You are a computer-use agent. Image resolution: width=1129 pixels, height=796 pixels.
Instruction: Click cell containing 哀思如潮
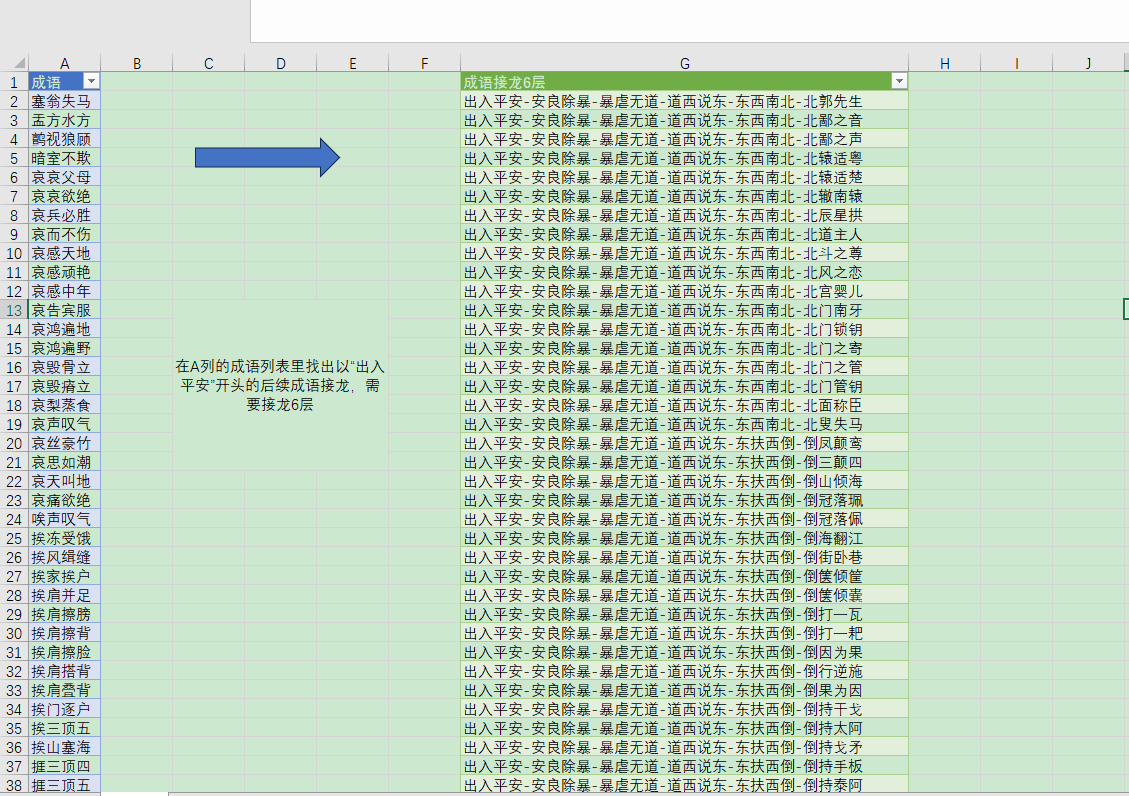coord(64,462)
